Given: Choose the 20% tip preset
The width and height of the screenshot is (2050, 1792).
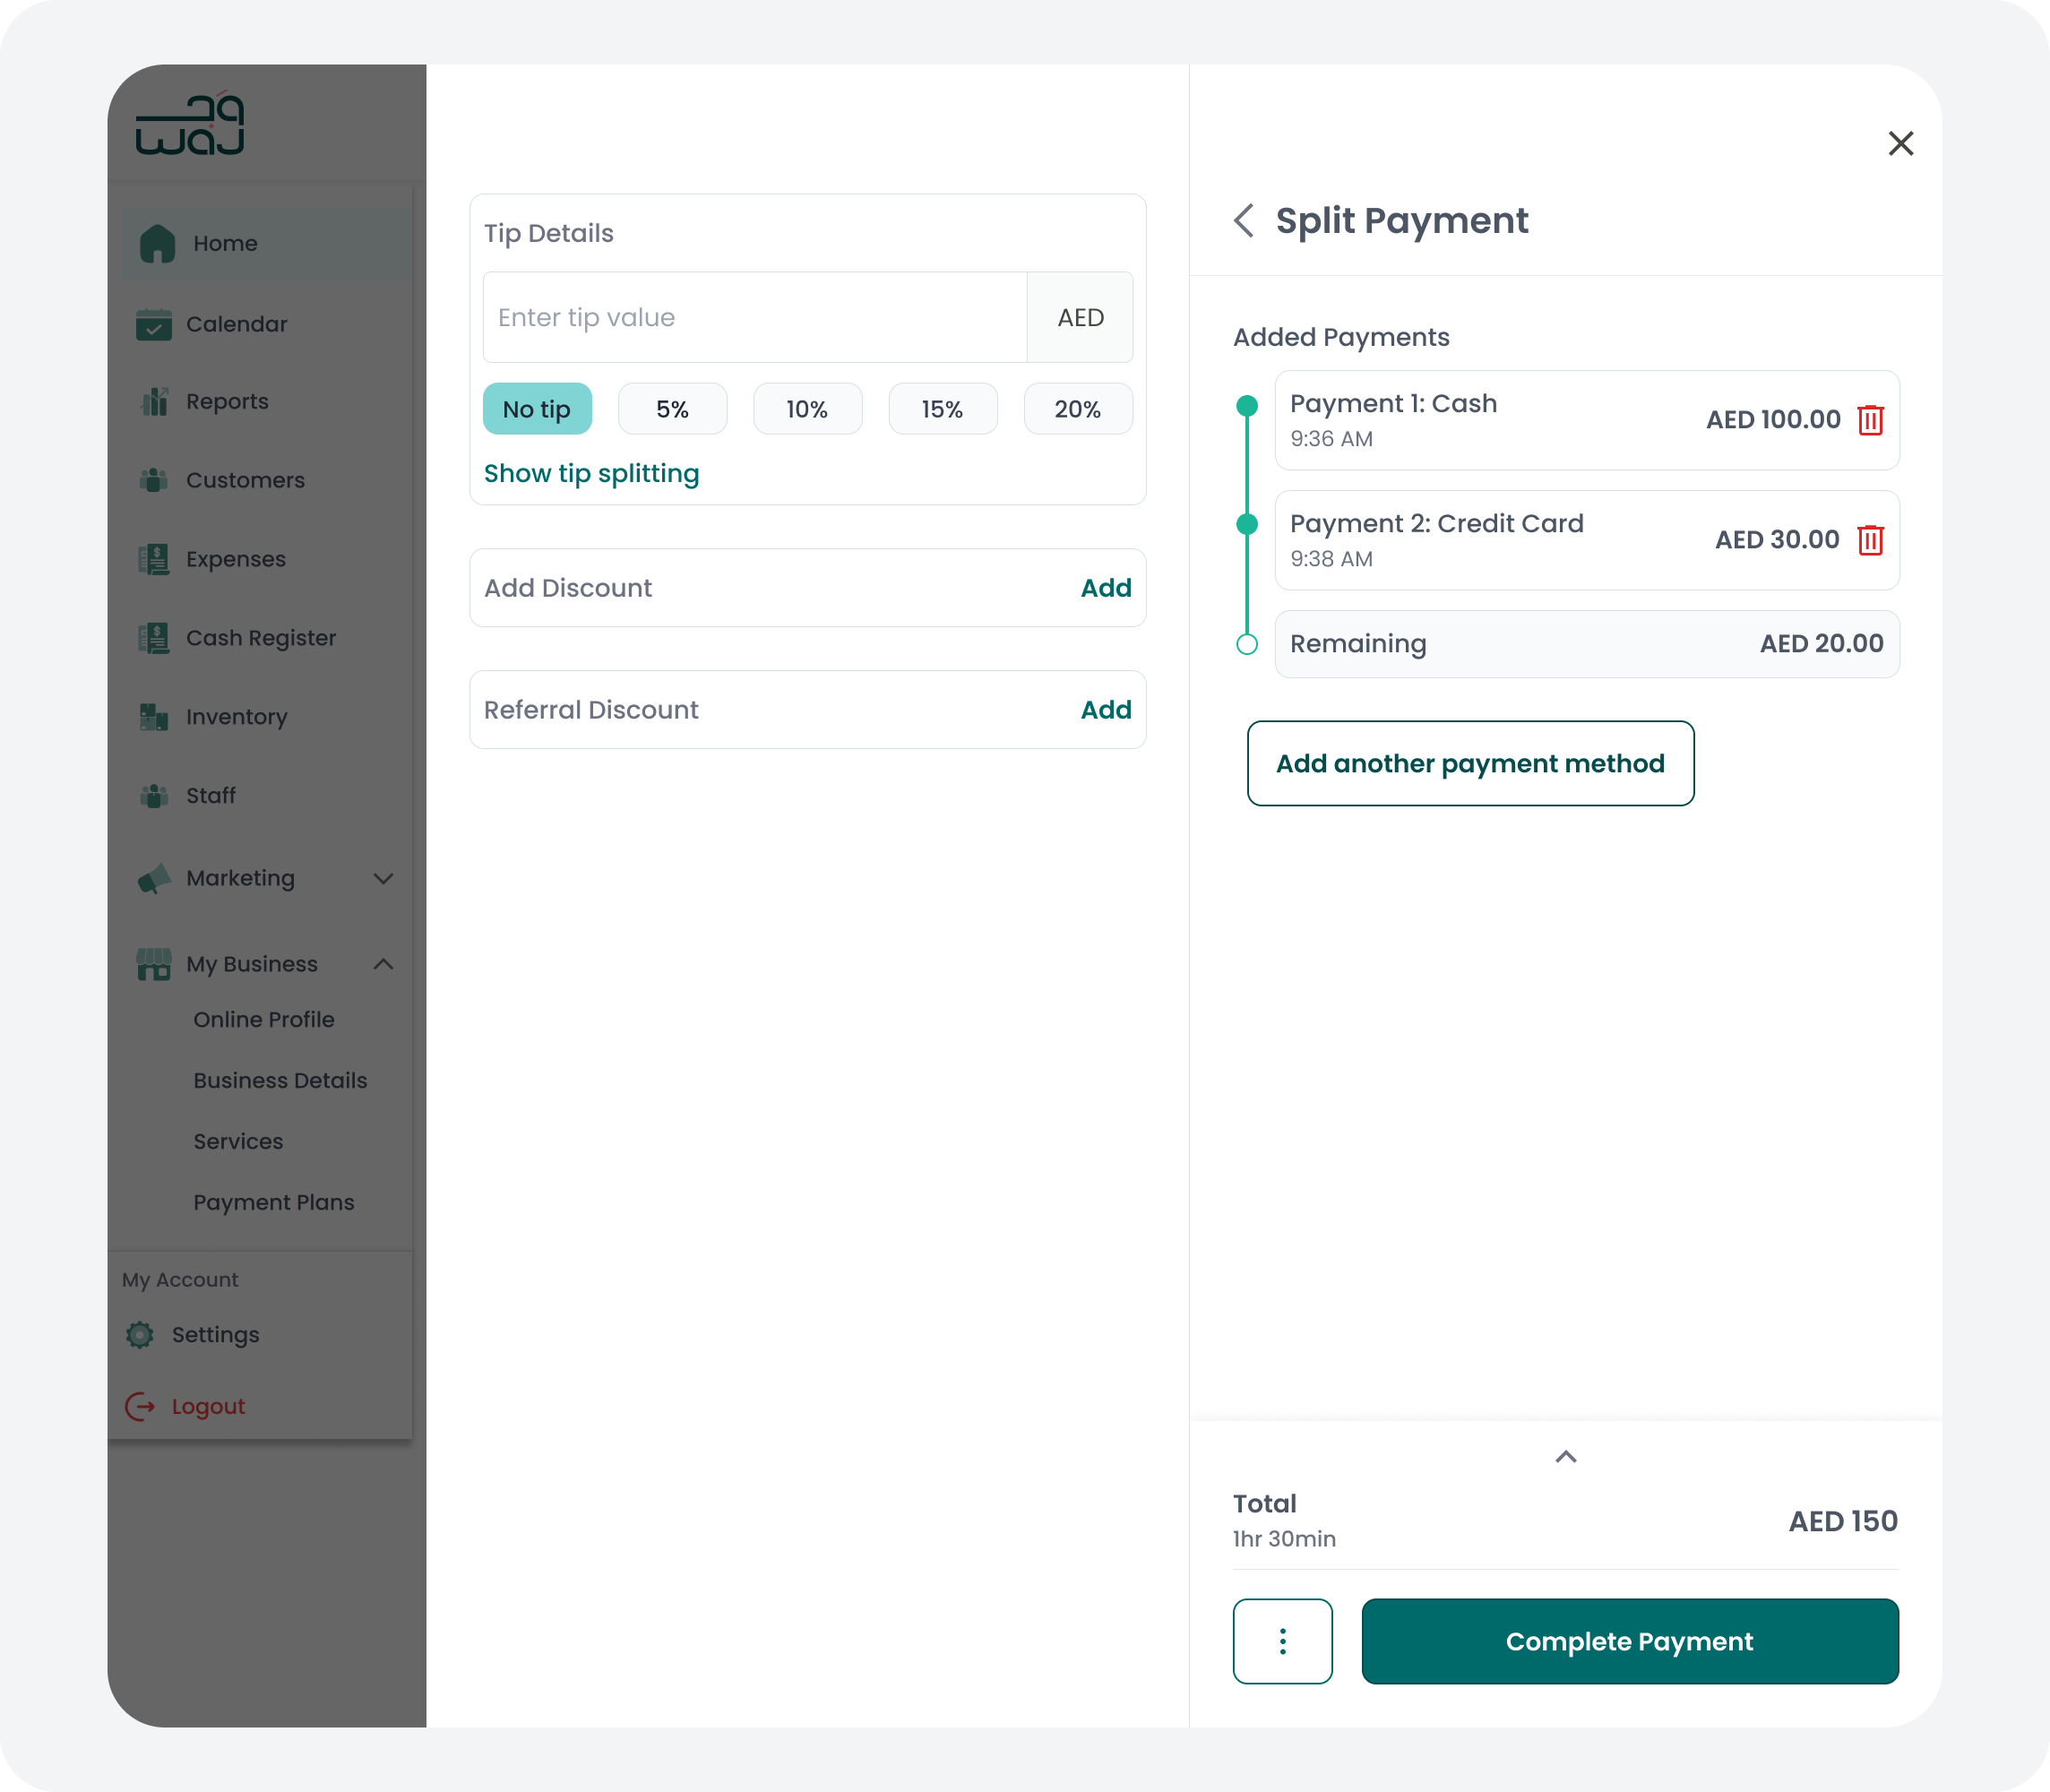Looking at the screenshot, I should [x=1078, y=408].
